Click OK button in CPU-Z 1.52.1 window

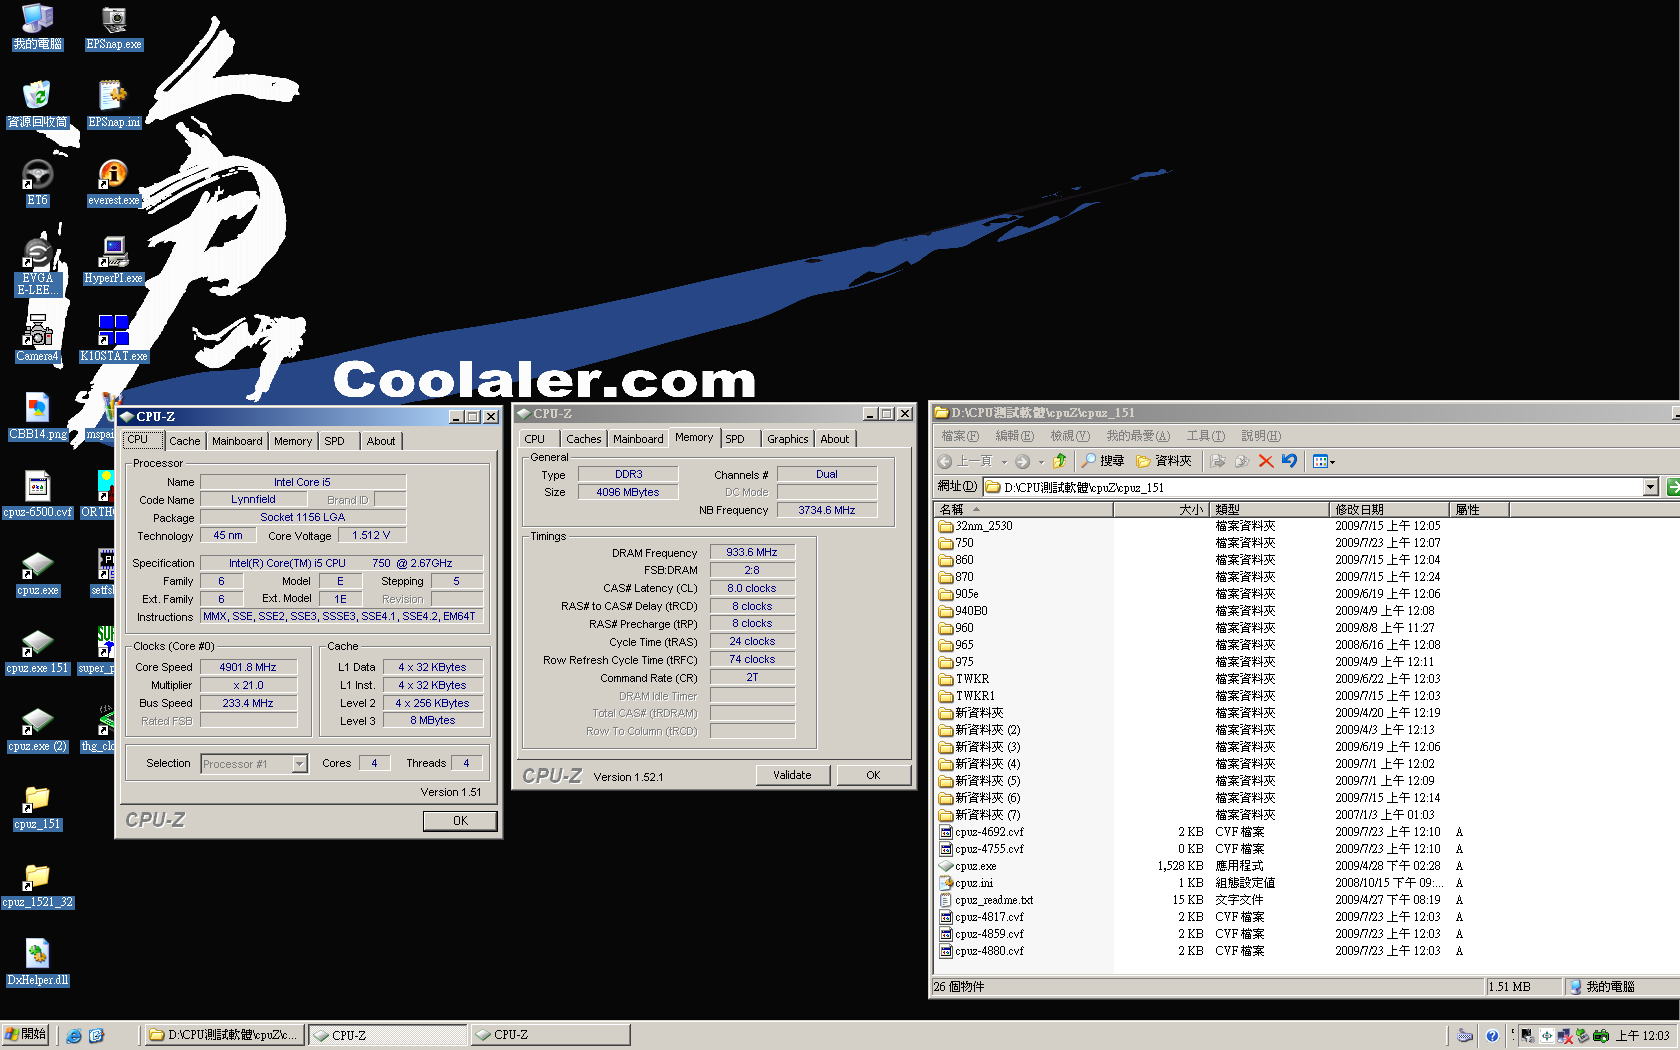873,775
